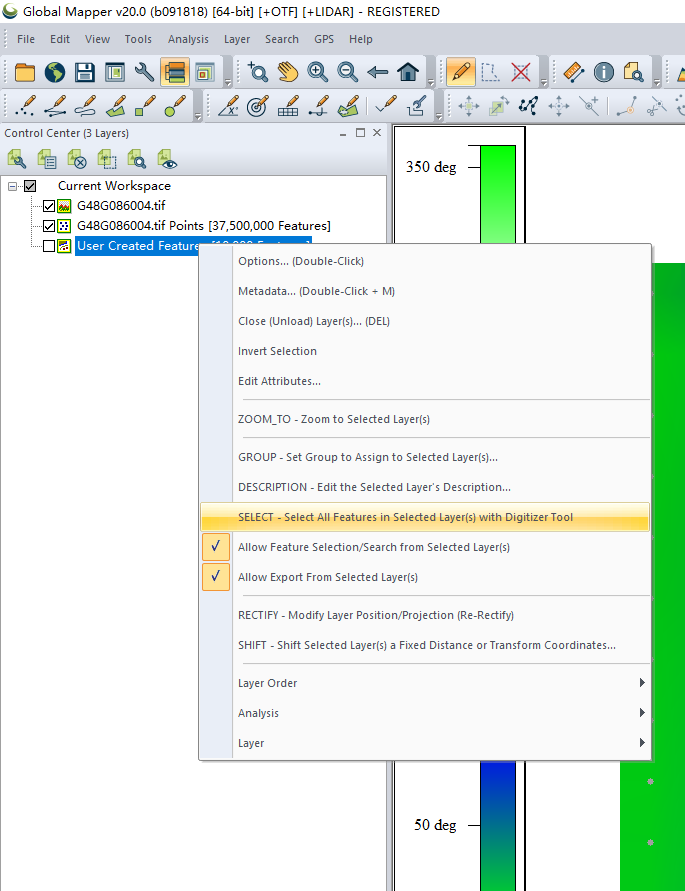Click the full view home icon
Screen dimensions: 685x891
point(408,72)
